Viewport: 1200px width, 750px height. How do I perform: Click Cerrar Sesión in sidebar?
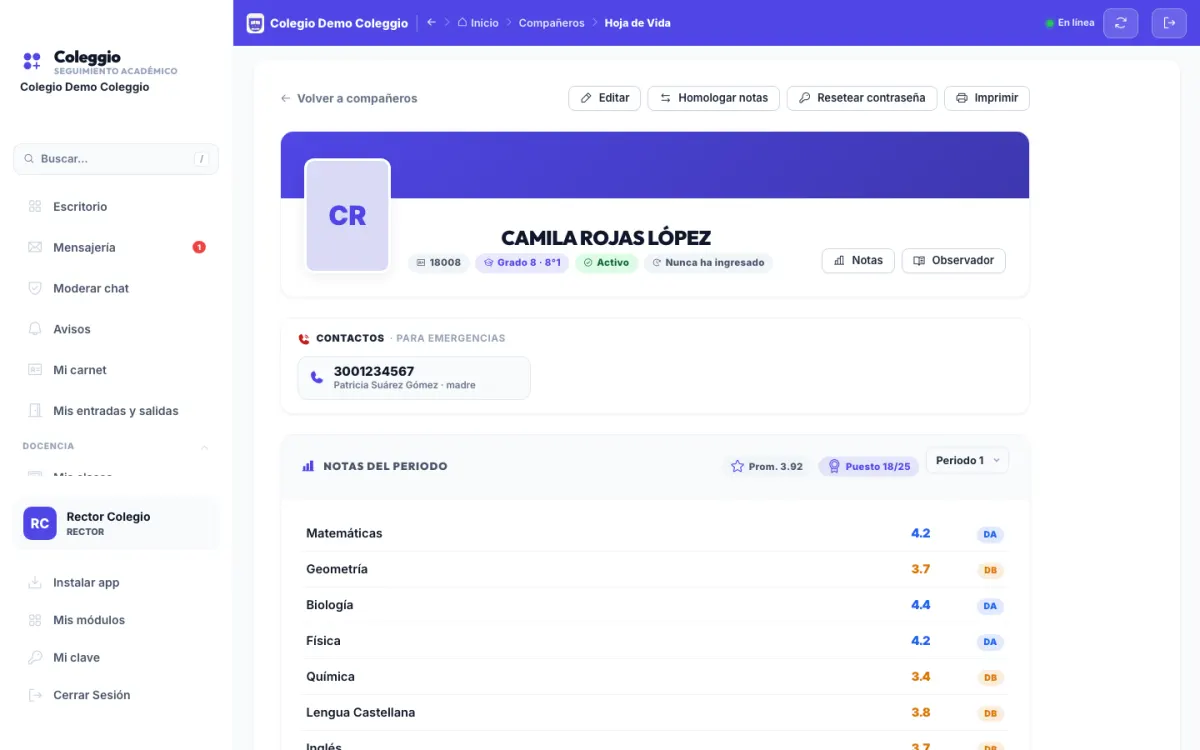point(116,695)
